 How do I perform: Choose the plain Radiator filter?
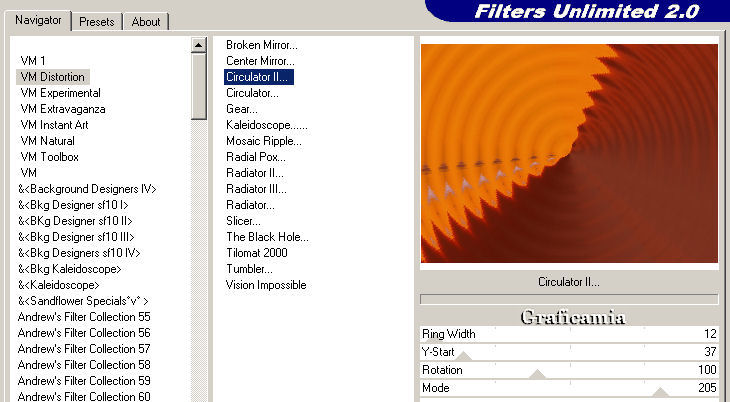click(x=250, y=205)
